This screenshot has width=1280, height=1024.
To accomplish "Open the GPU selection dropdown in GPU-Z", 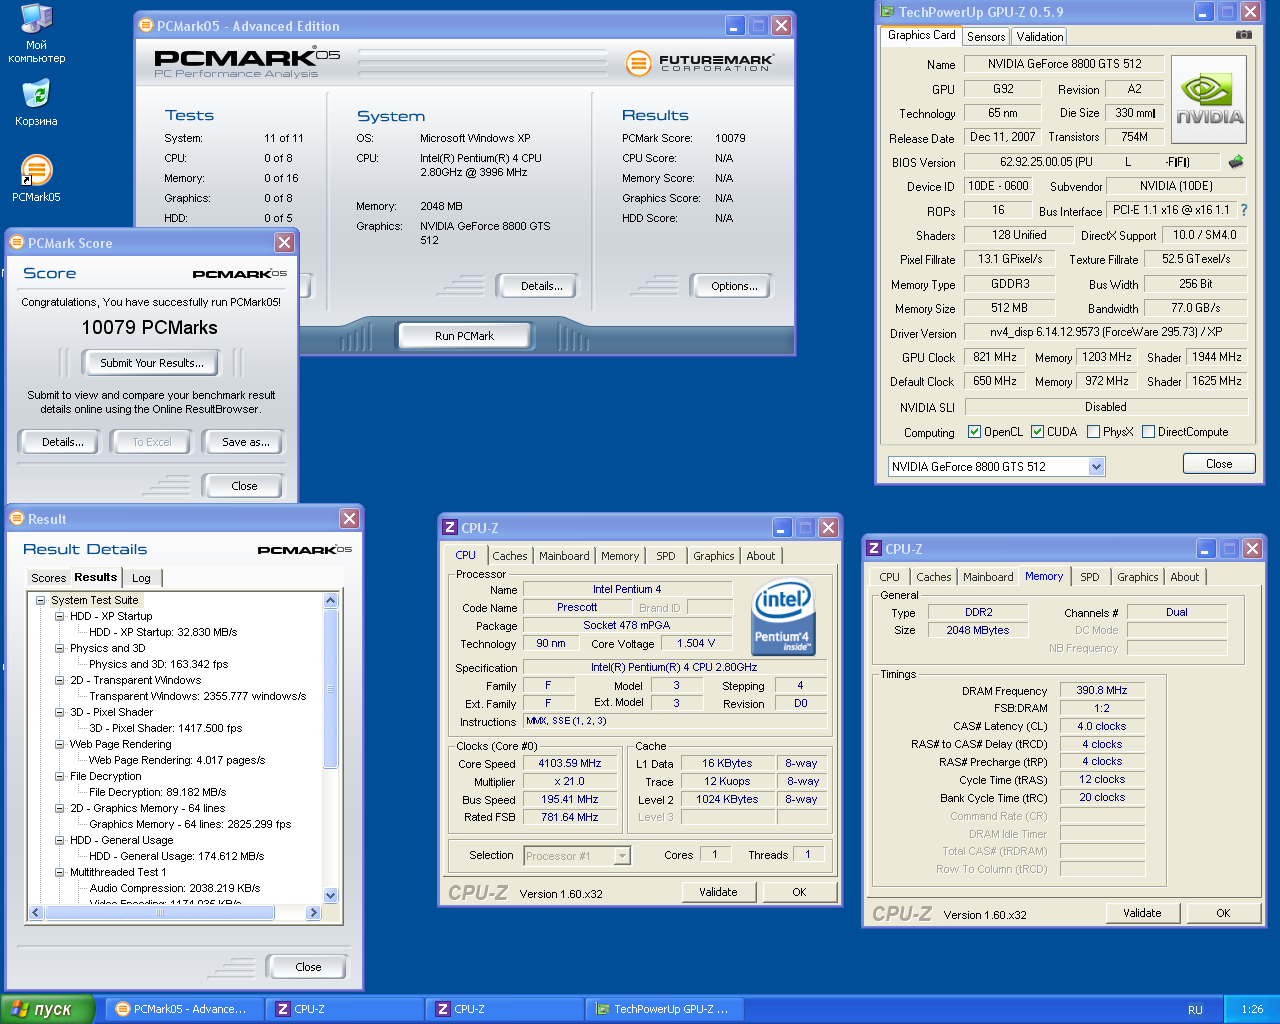I will tap(1096, 467).
